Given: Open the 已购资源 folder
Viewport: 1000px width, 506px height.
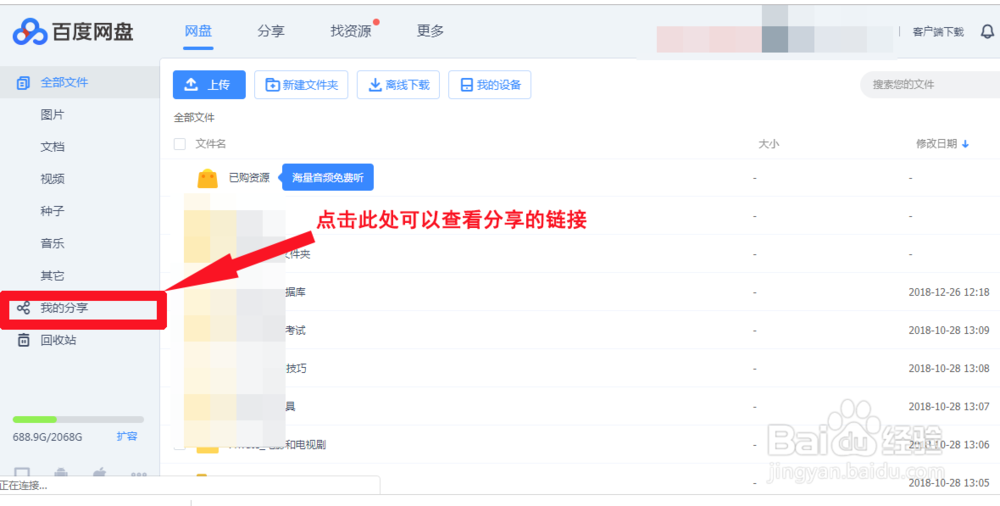Looking at the screenshot, I should [x=249, y=178].
